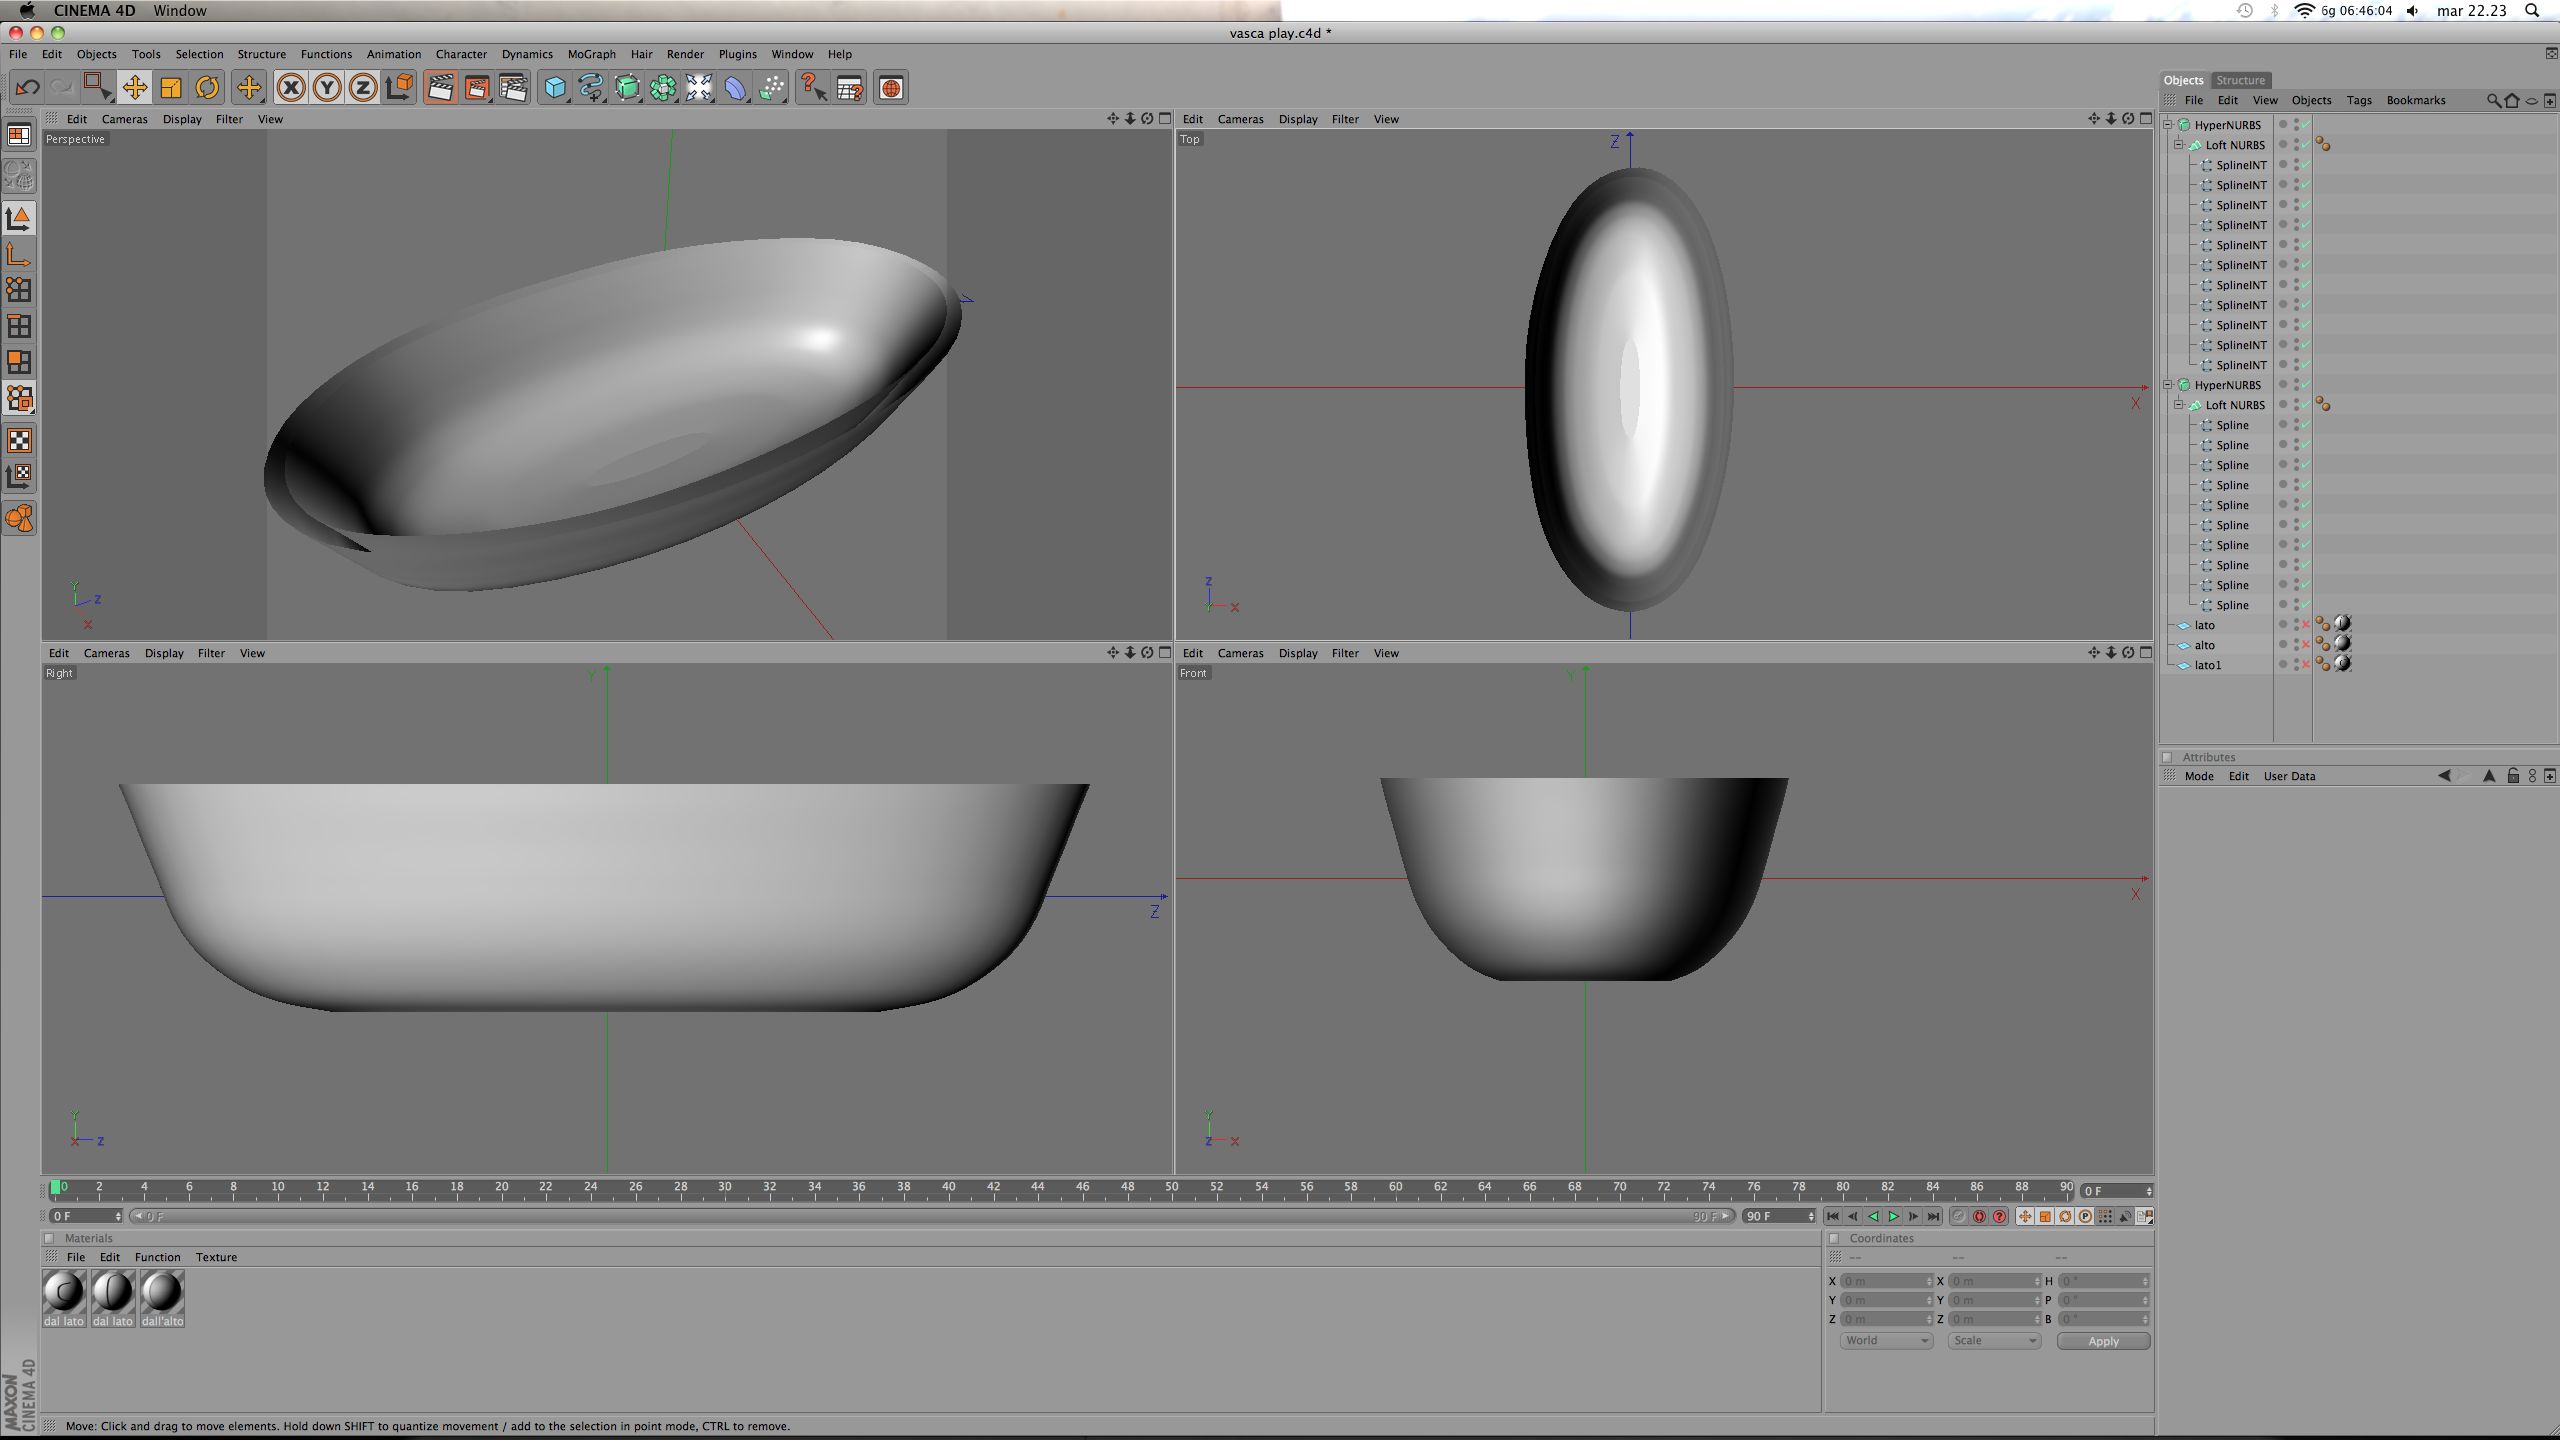Click the HyperNURBS generator toolbar icon
Image resolution: width=2560 pixels, height=1440 pixels.
pyautogui.click(x=627, y=88)
